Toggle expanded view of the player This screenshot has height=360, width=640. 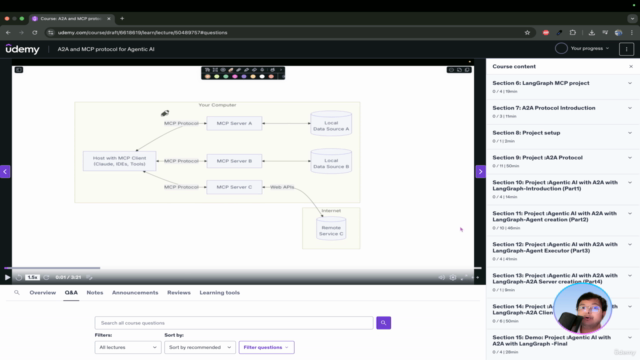(475, 277)
